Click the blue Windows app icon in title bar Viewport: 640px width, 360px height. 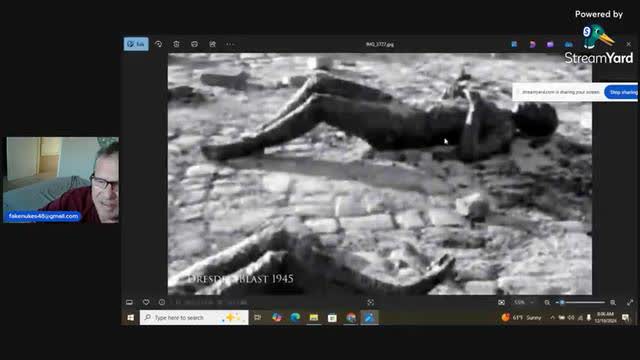[514, 44]
